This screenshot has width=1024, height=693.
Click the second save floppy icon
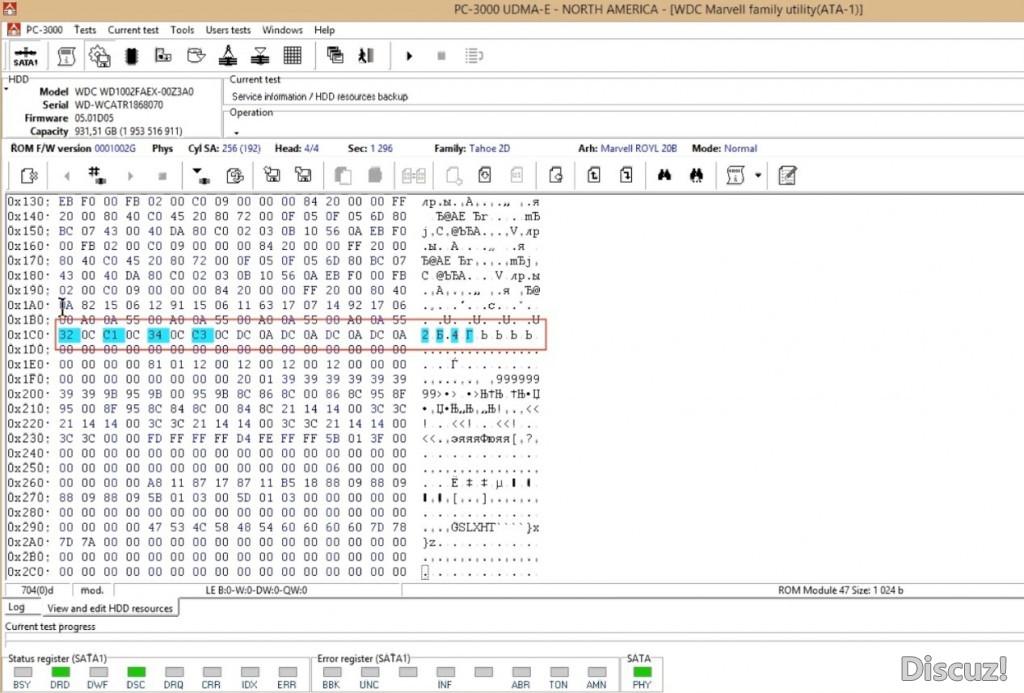[303, 174]
